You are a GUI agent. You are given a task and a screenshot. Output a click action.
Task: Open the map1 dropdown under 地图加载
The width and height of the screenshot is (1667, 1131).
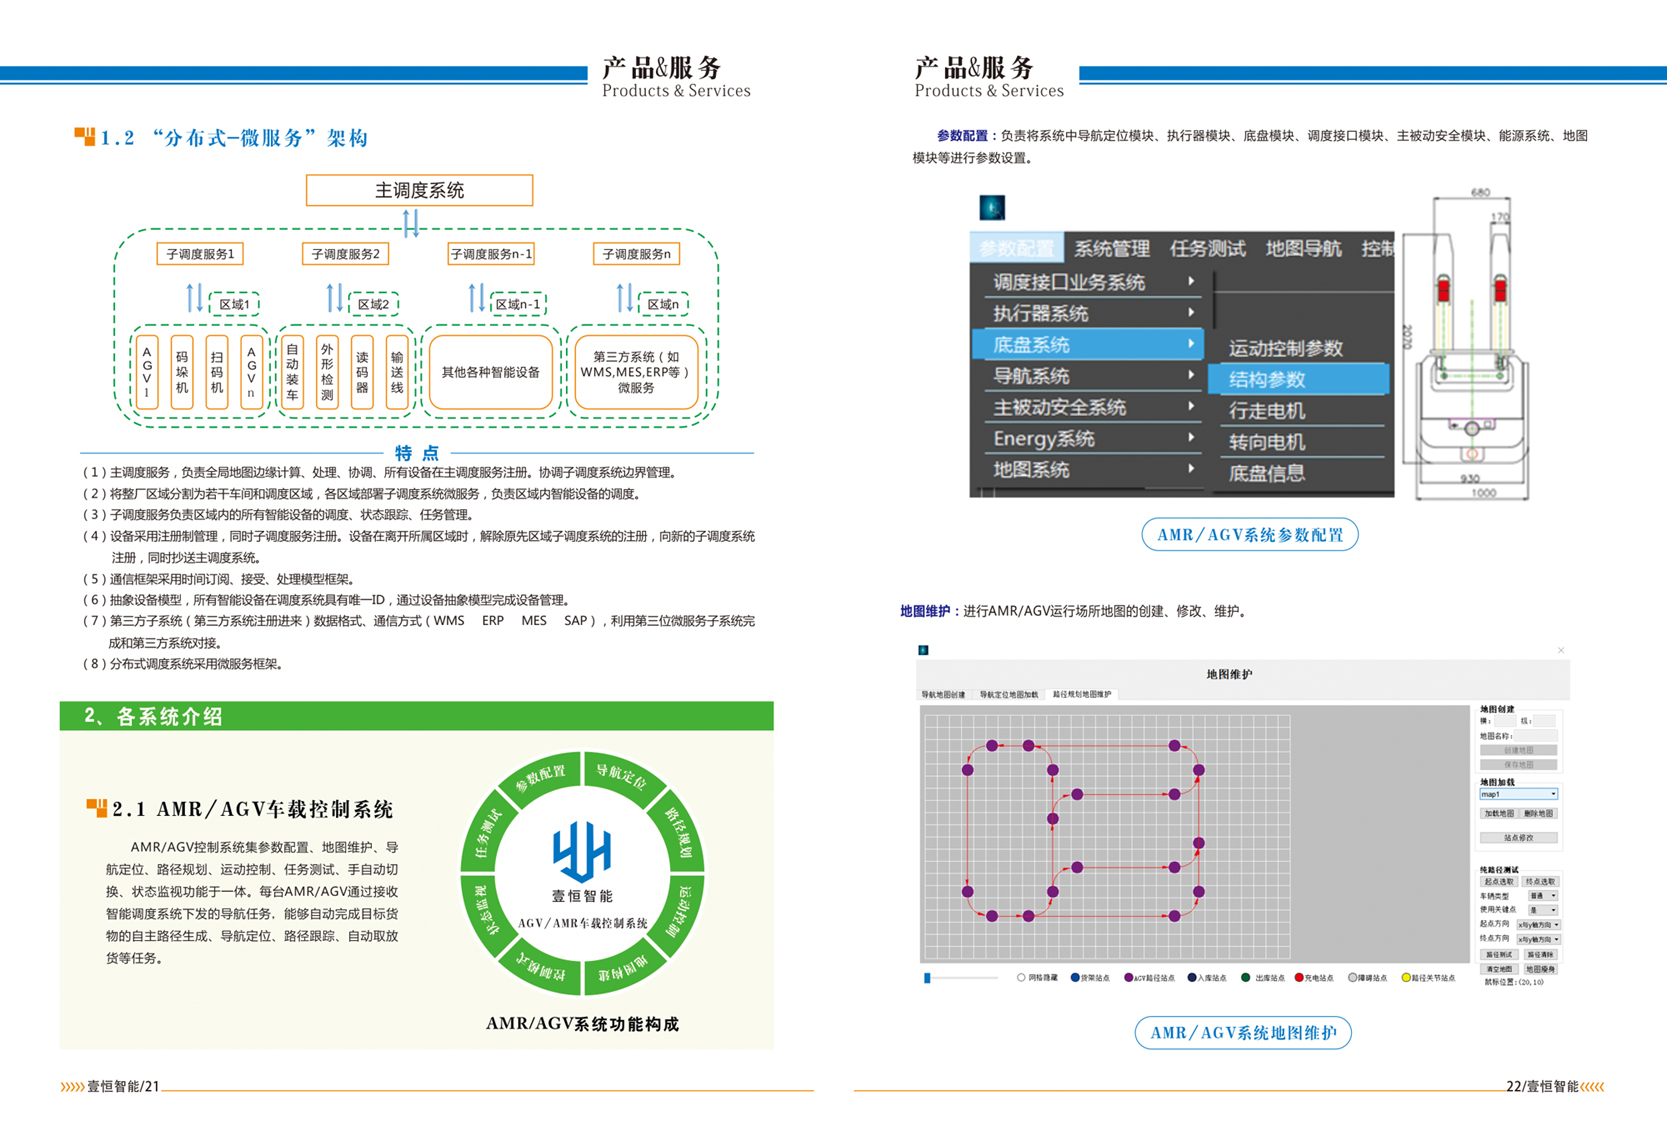pos(1518,794)
